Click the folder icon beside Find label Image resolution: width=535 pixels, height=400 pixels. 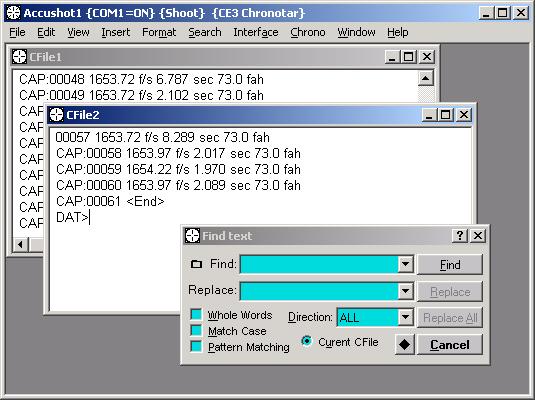[196, 264]
